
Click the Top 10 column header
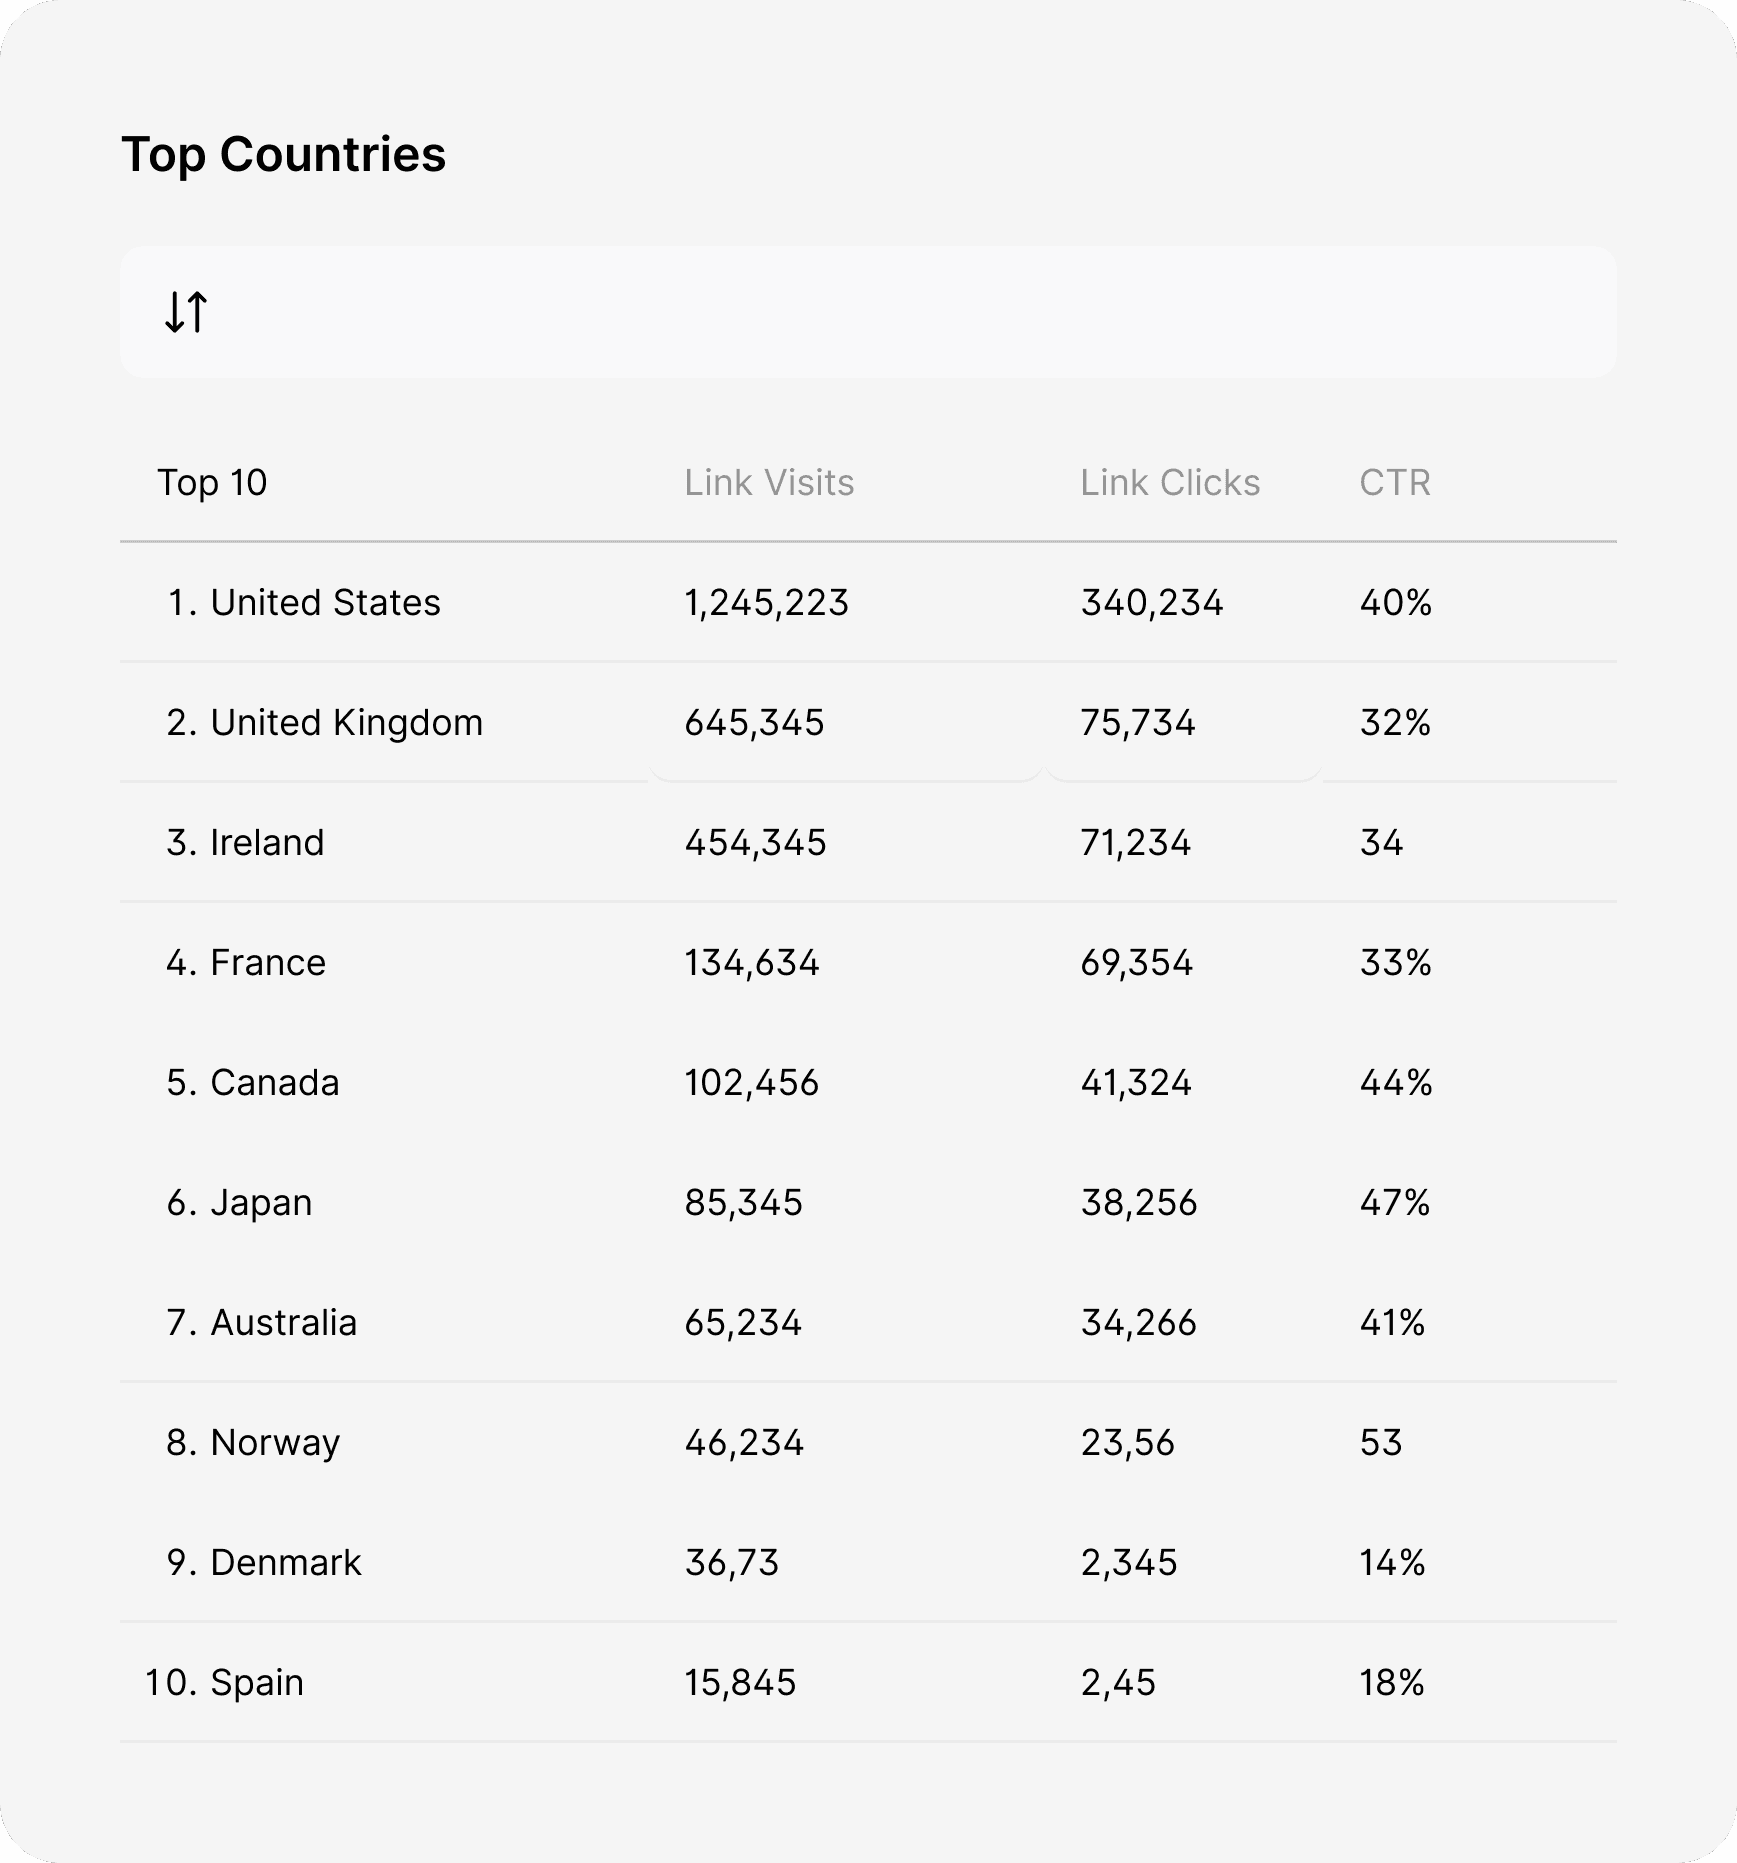point(212,483)
